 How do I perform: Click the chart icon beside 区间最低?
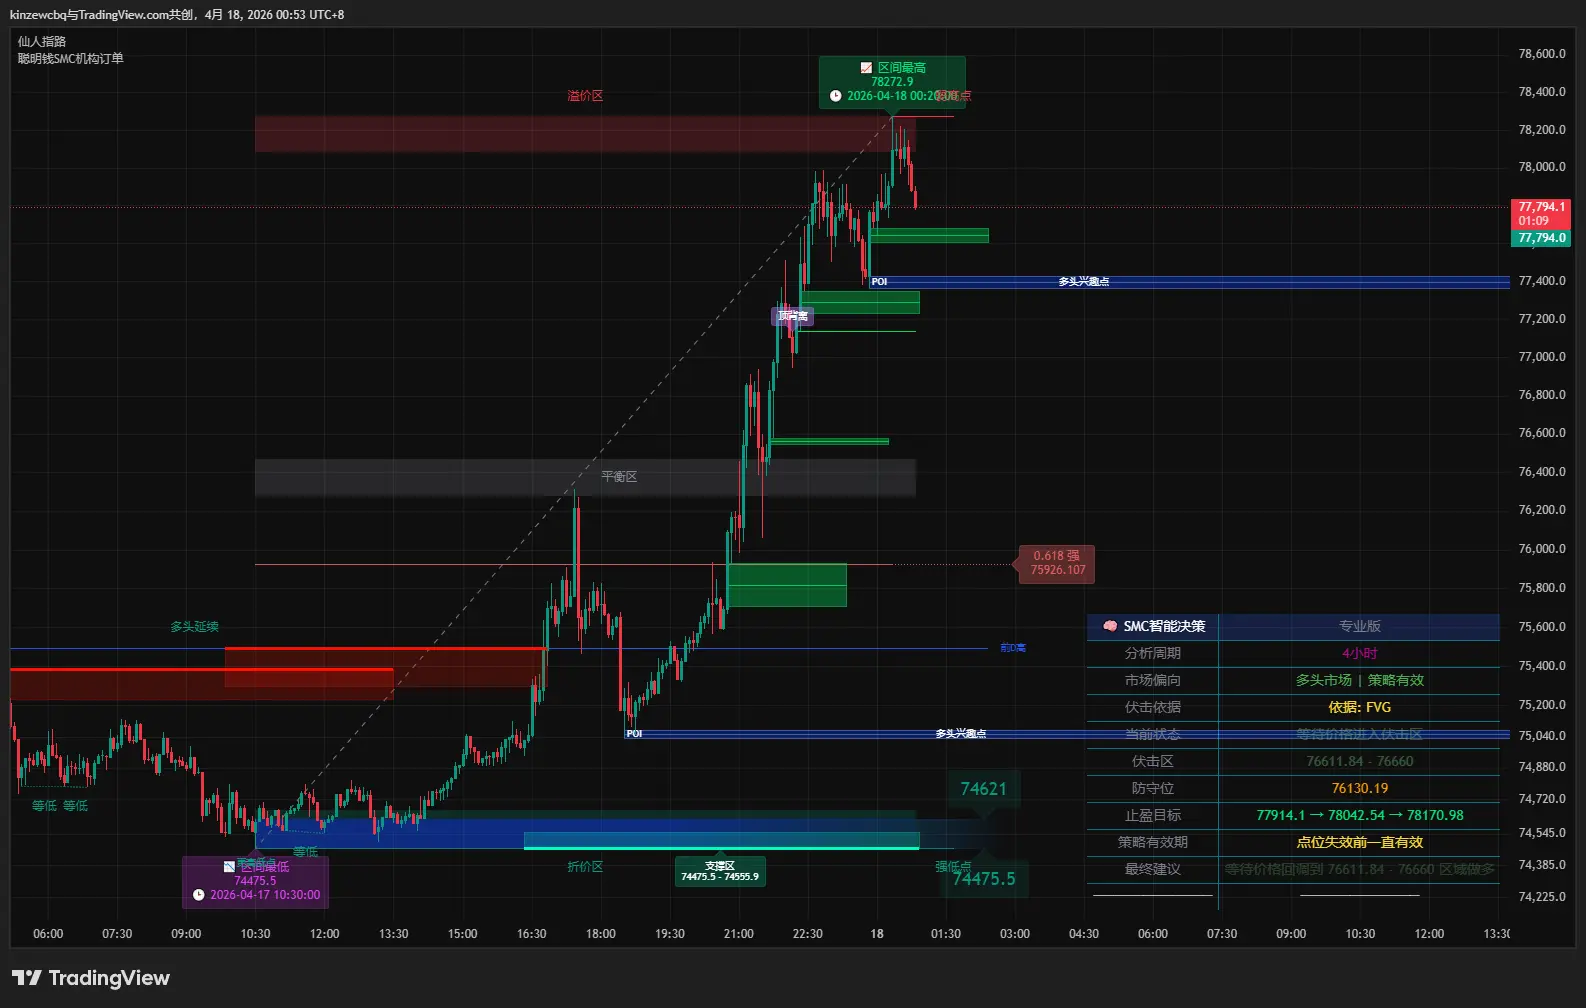[x=229, y=867]
